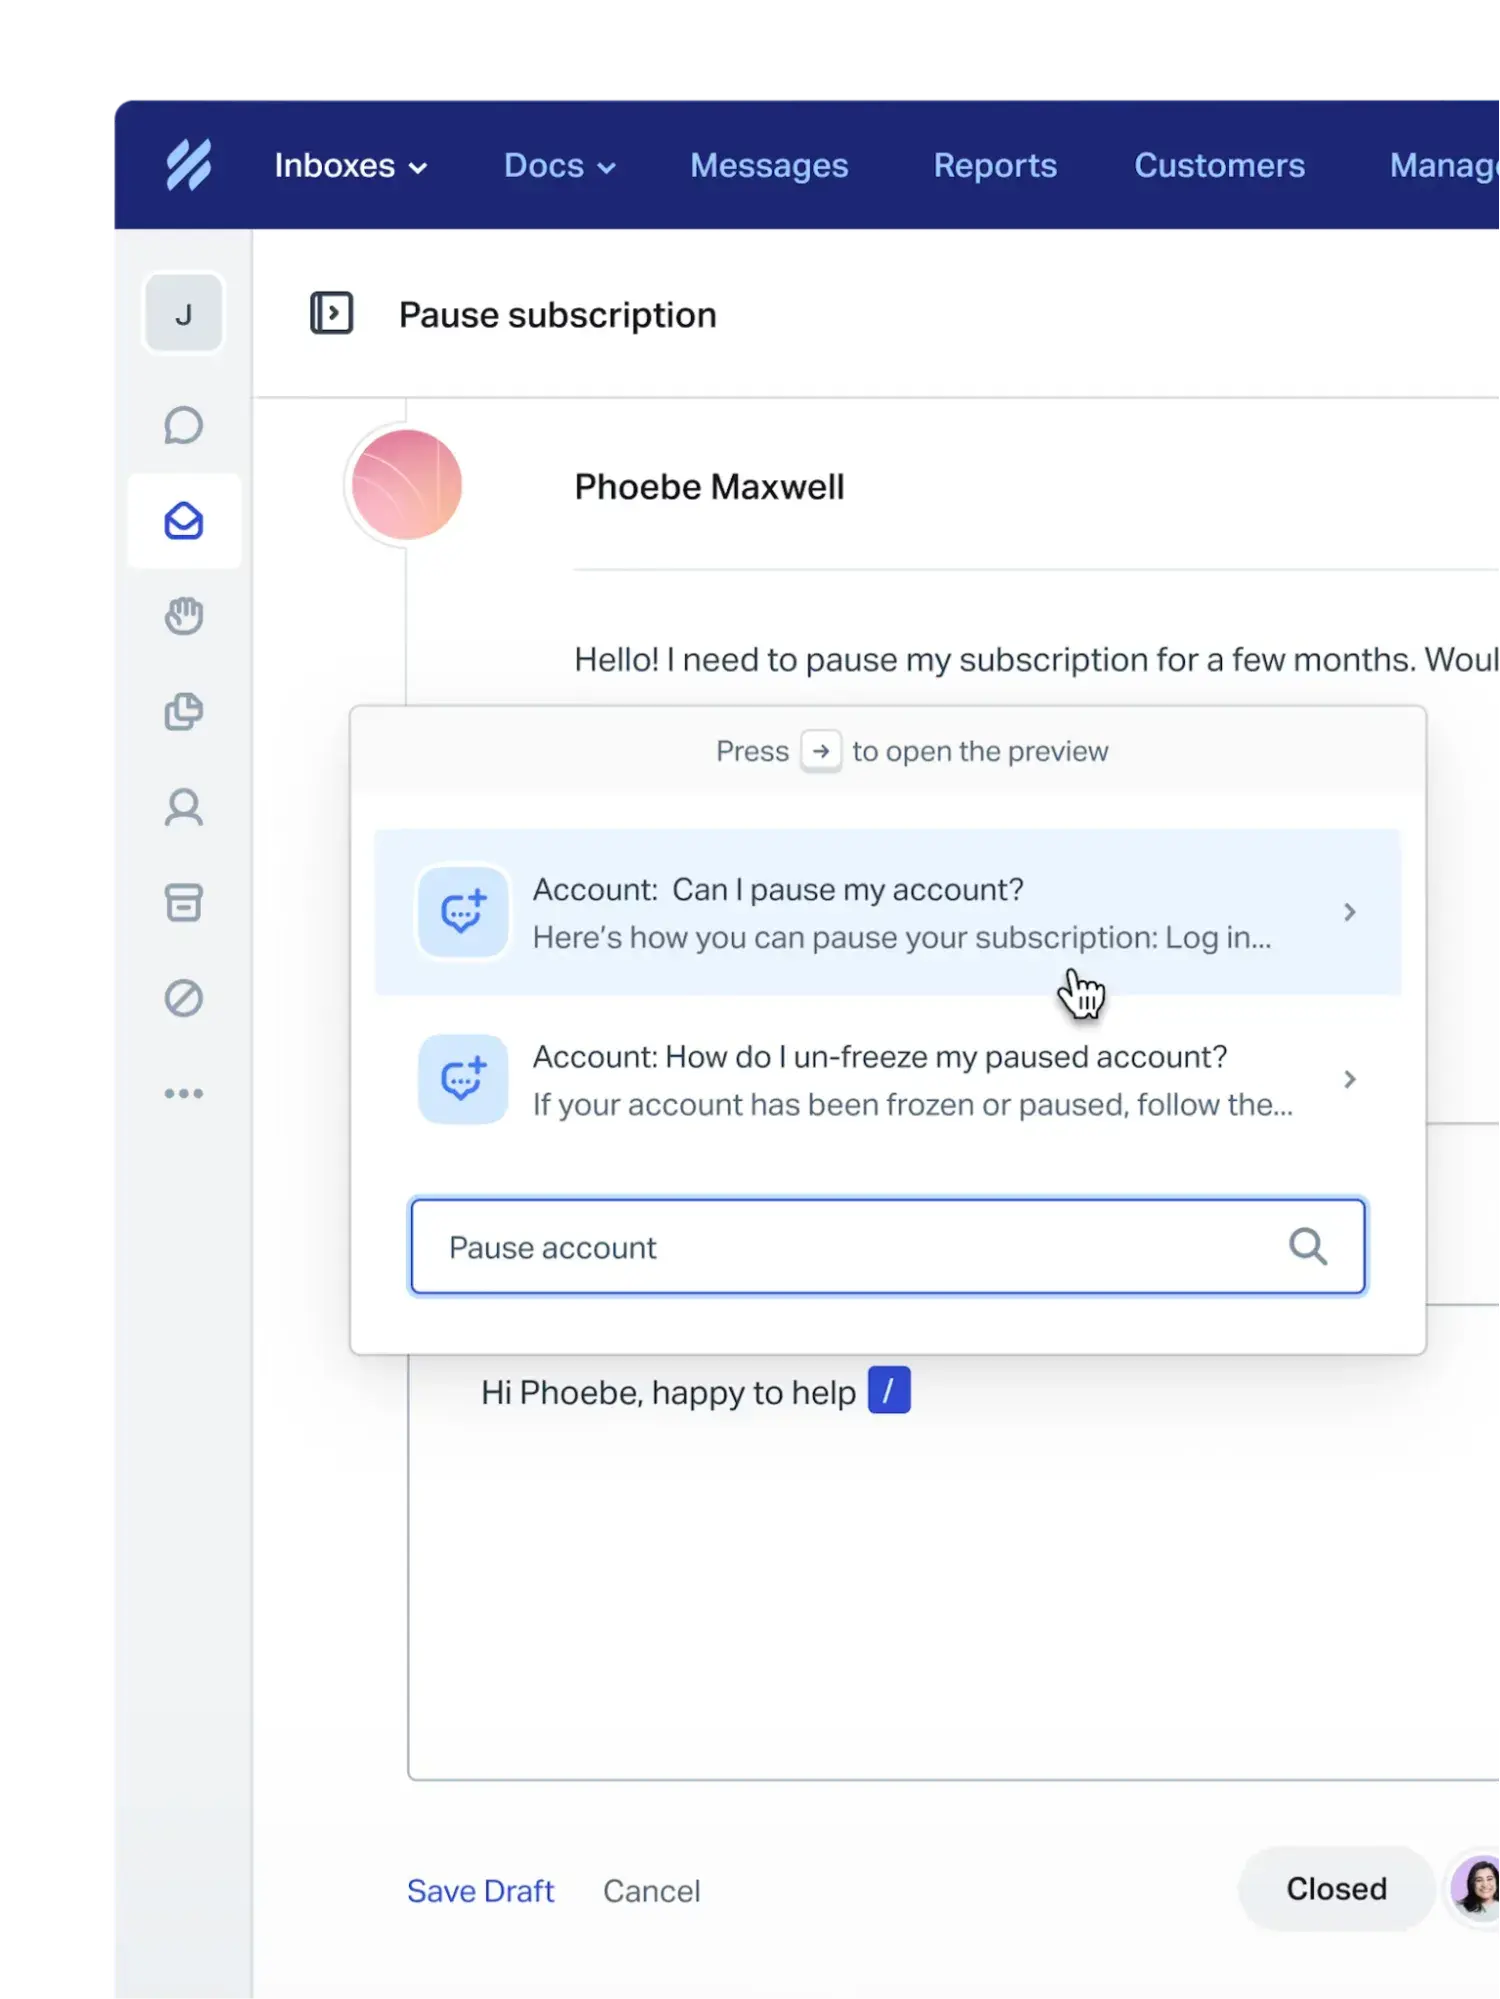
Task: Open the Docs dropdown menu
Action: tap(559, 165)
